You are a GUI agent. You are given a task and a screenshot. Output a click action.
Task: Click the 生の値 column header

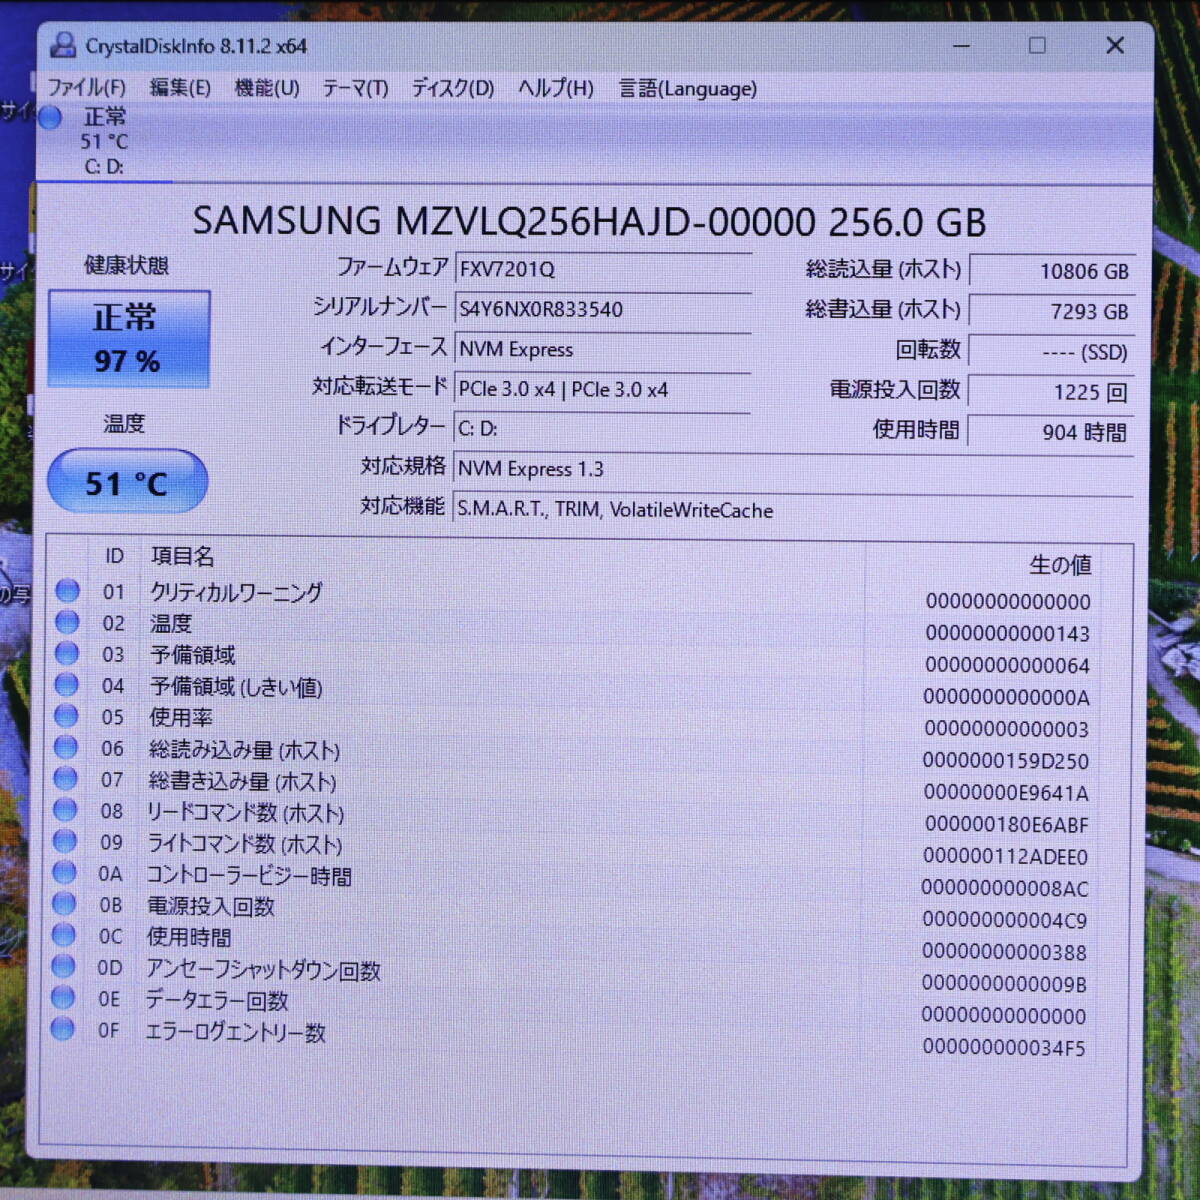pyautogui.click(x=1060, y=565)
